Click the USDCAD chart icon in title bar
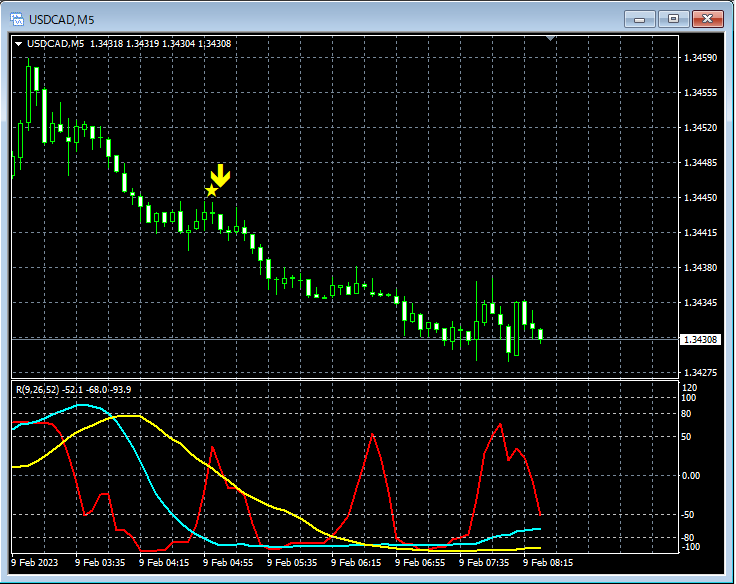736x584 pixels. click(16, 19)
